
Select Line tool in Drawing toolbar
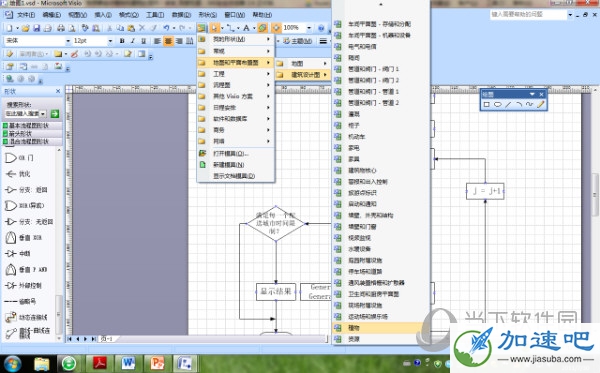point(508,104)
